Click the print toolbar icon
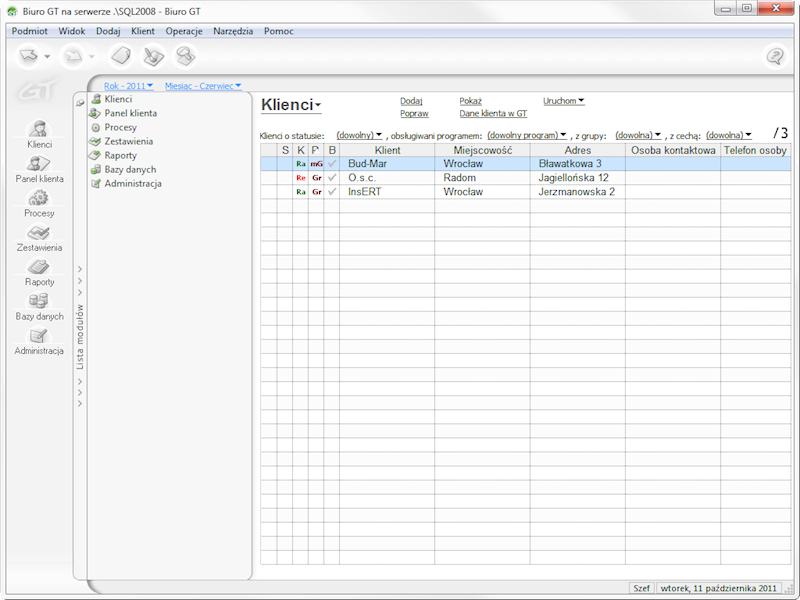Screen dimensions: 800x600 click(x=152, y=56)
